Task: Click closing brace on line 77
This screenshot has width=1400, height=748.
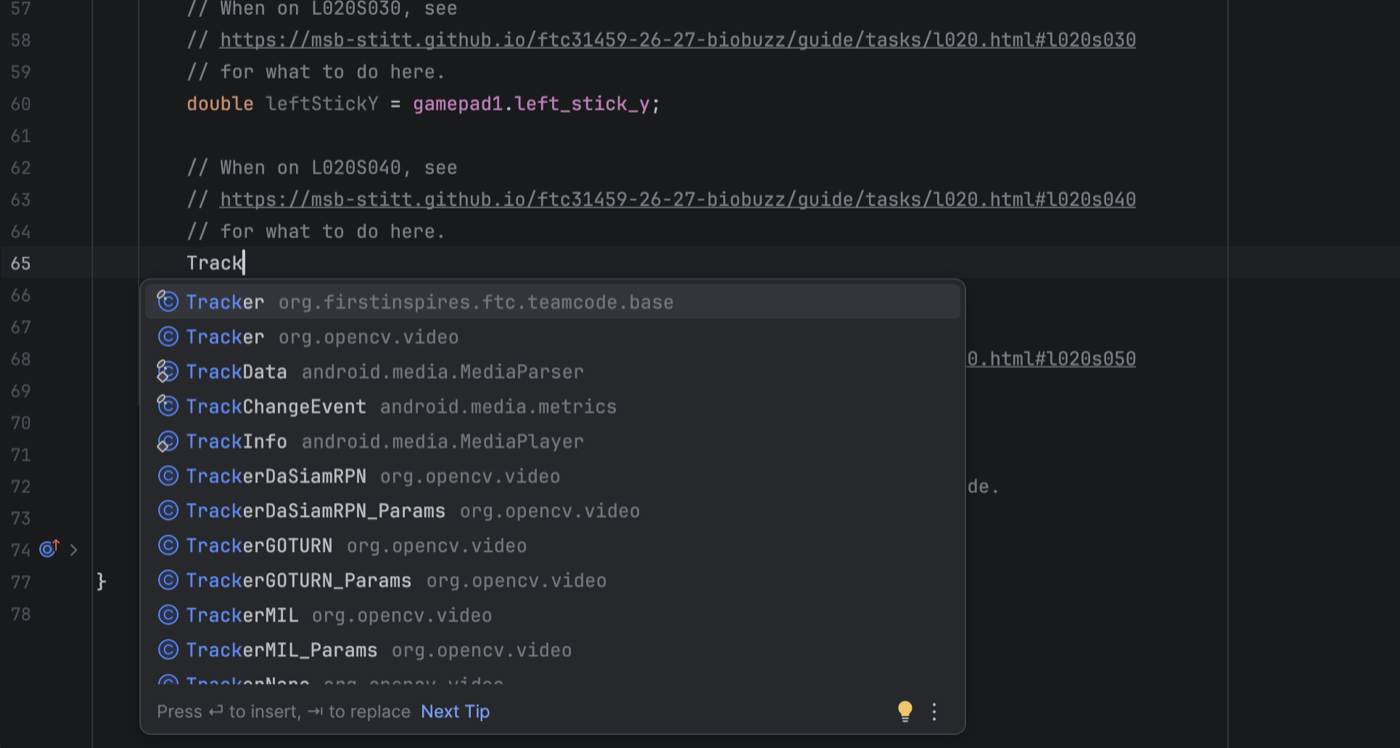Action: pyautogui.click(x=101, y=582)
